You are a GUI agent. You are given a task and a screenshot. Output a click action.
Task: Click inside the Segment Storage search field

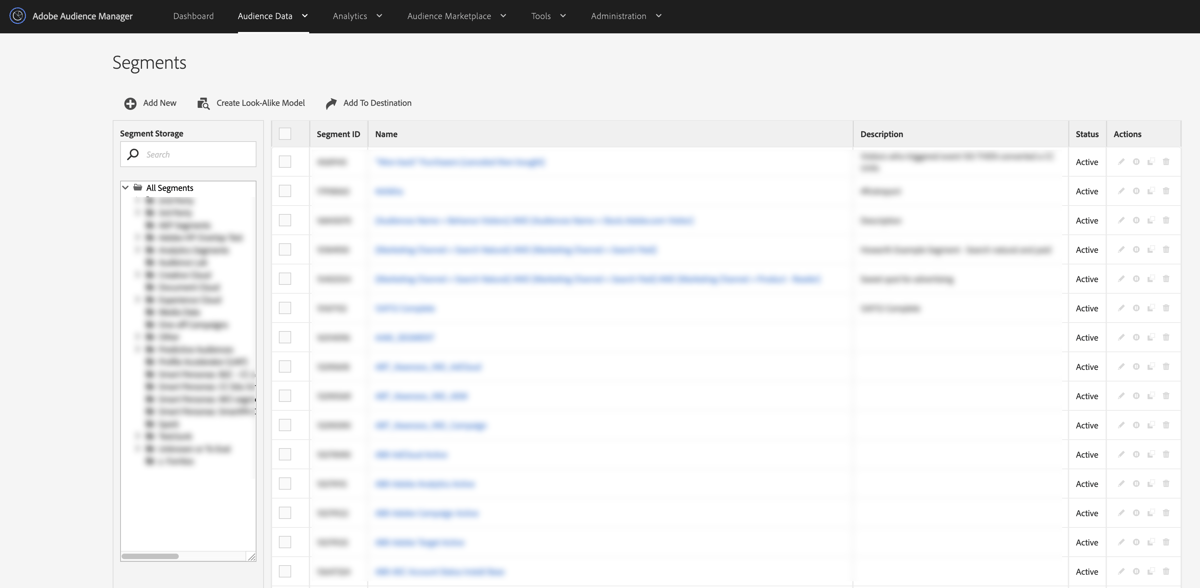pyautogui.click(x=190, y=154)
